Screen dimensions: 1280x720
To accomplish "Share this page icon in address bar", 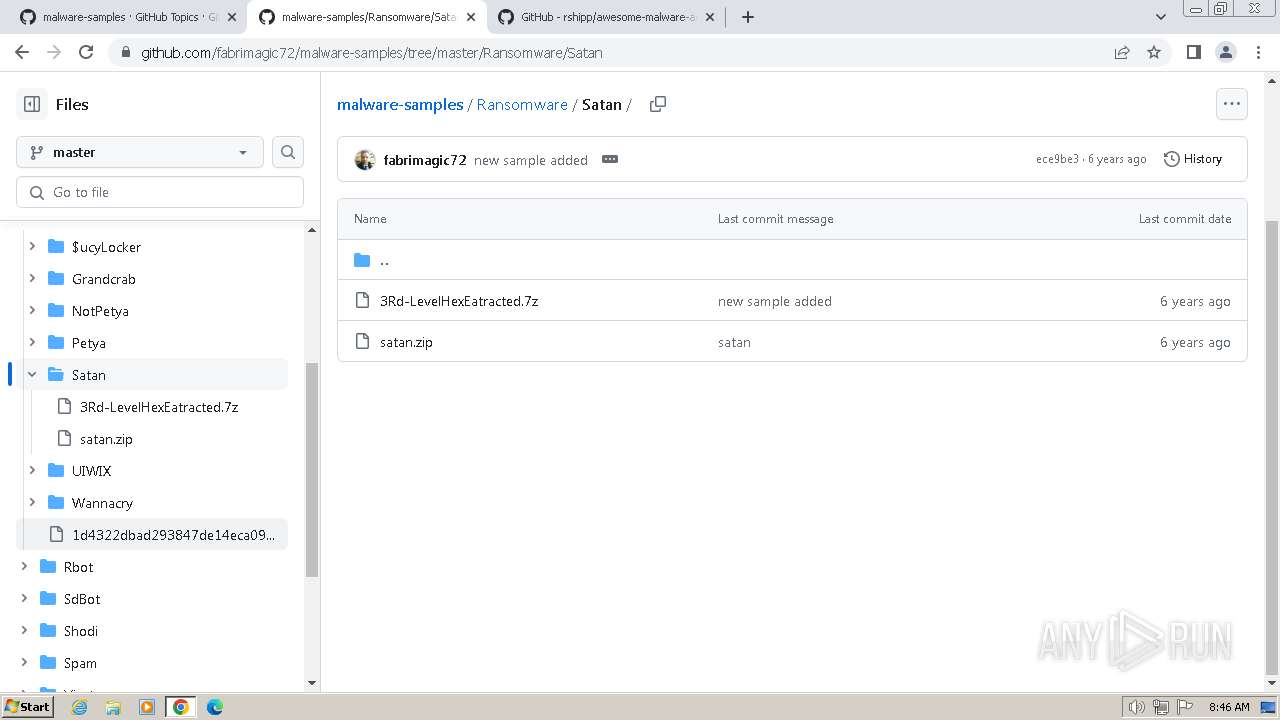I will click(1122, 52).
